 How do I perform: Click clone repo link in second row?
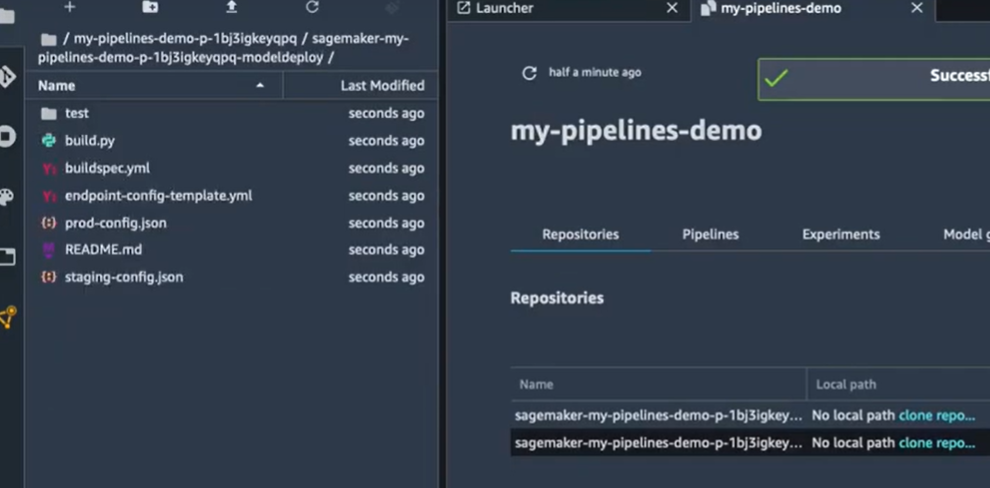pyautogui.click(x=937, y=443)
